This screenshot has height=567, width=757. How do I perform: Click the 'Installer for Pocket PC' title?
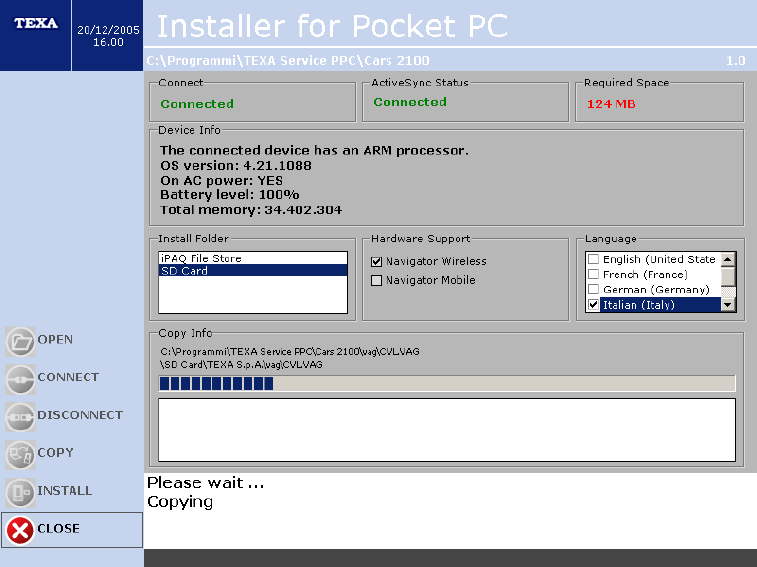tap(333, 26)
